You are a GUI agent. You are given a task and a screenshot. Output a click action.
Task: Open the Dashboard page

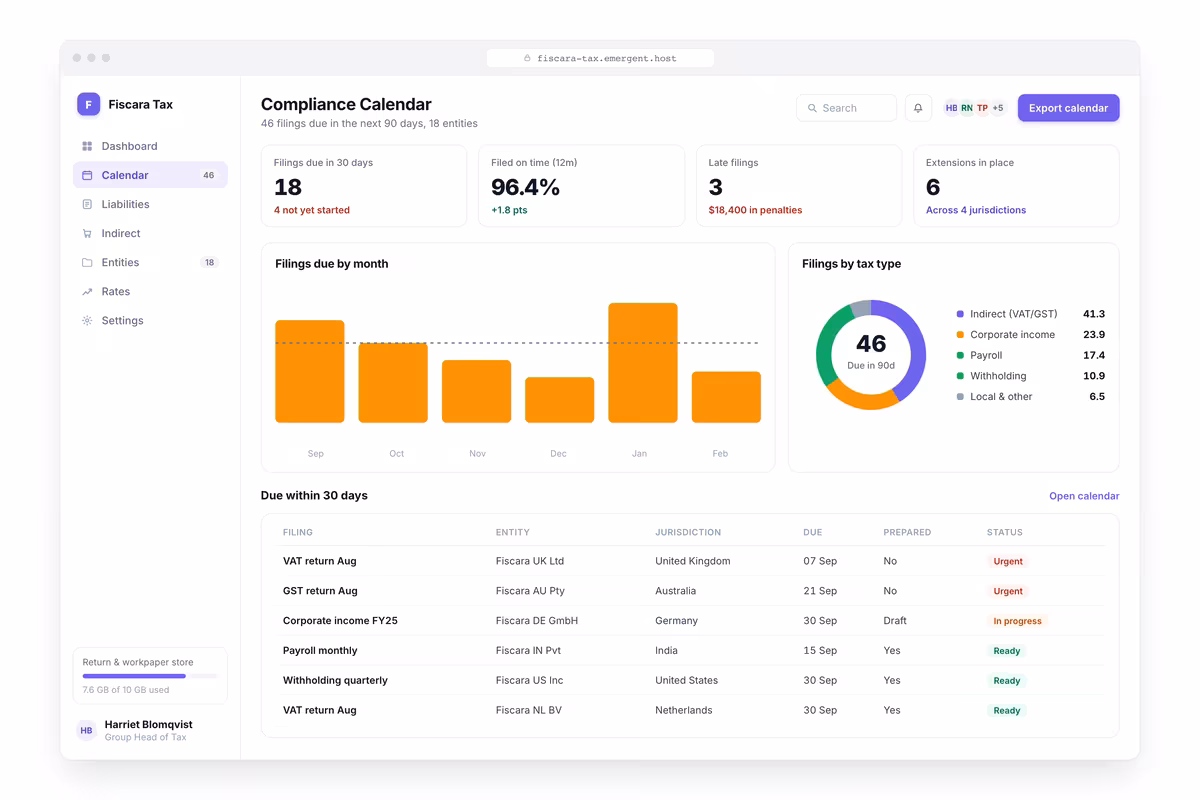[150, 146]
